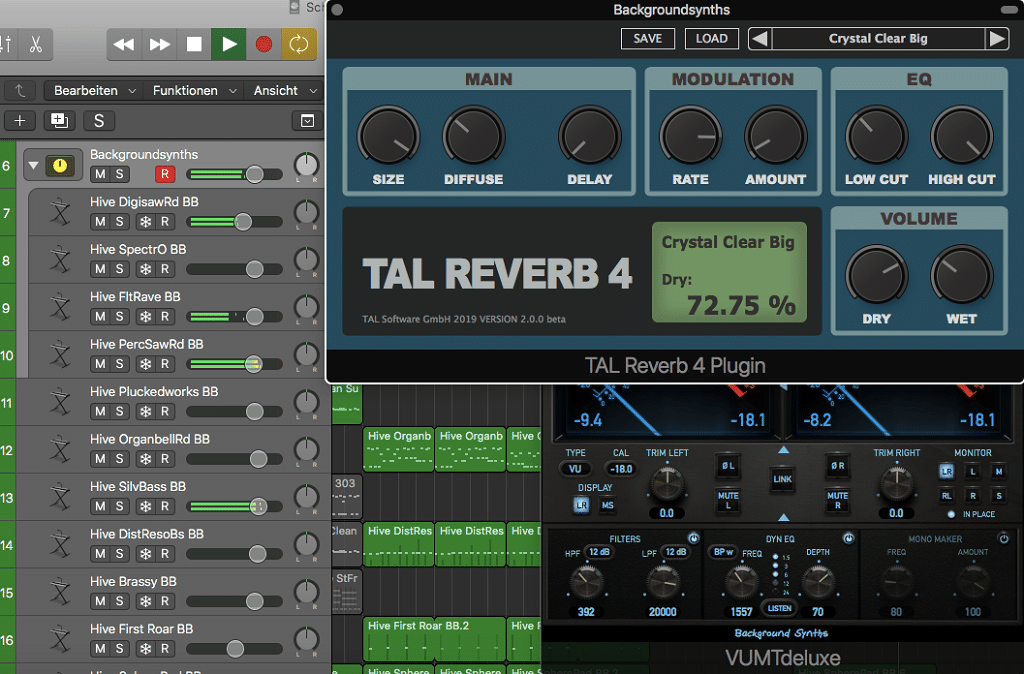This screenshot has width=1024, height=674.
Task: Click the Backgroundsynths pan knob
Action: 306,165
